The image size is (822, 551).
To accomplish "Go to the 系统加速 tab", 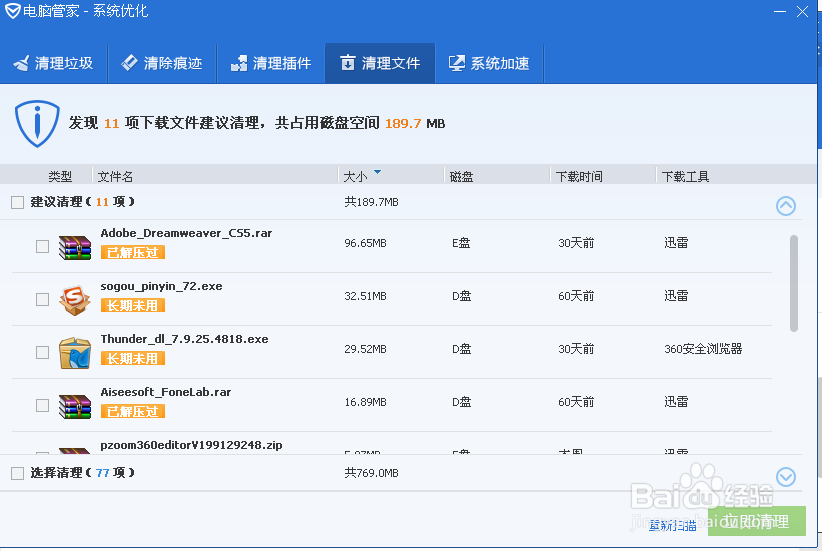I will pyautogui.click(x=490, y=63).
